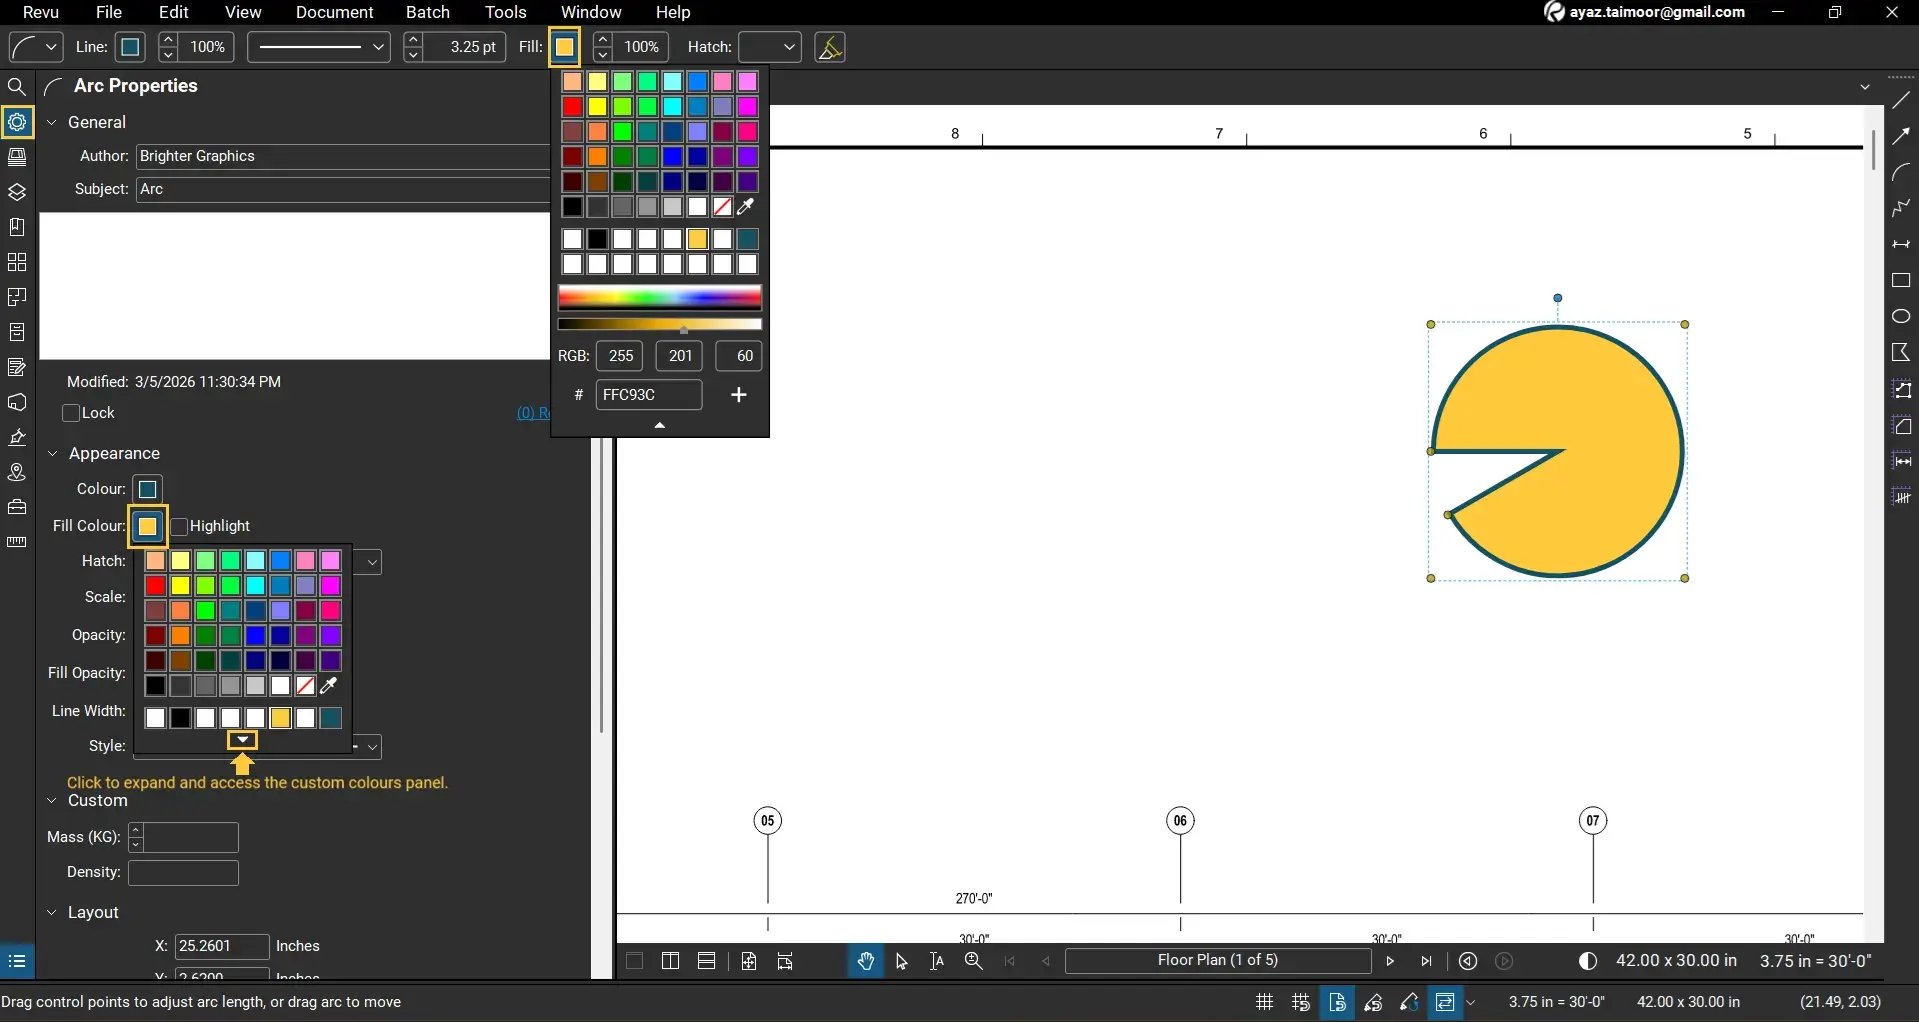The height and width of the screenshot is (1022, 1919).
Task: Open the Batch menu
Action: (x=427, y=12)
